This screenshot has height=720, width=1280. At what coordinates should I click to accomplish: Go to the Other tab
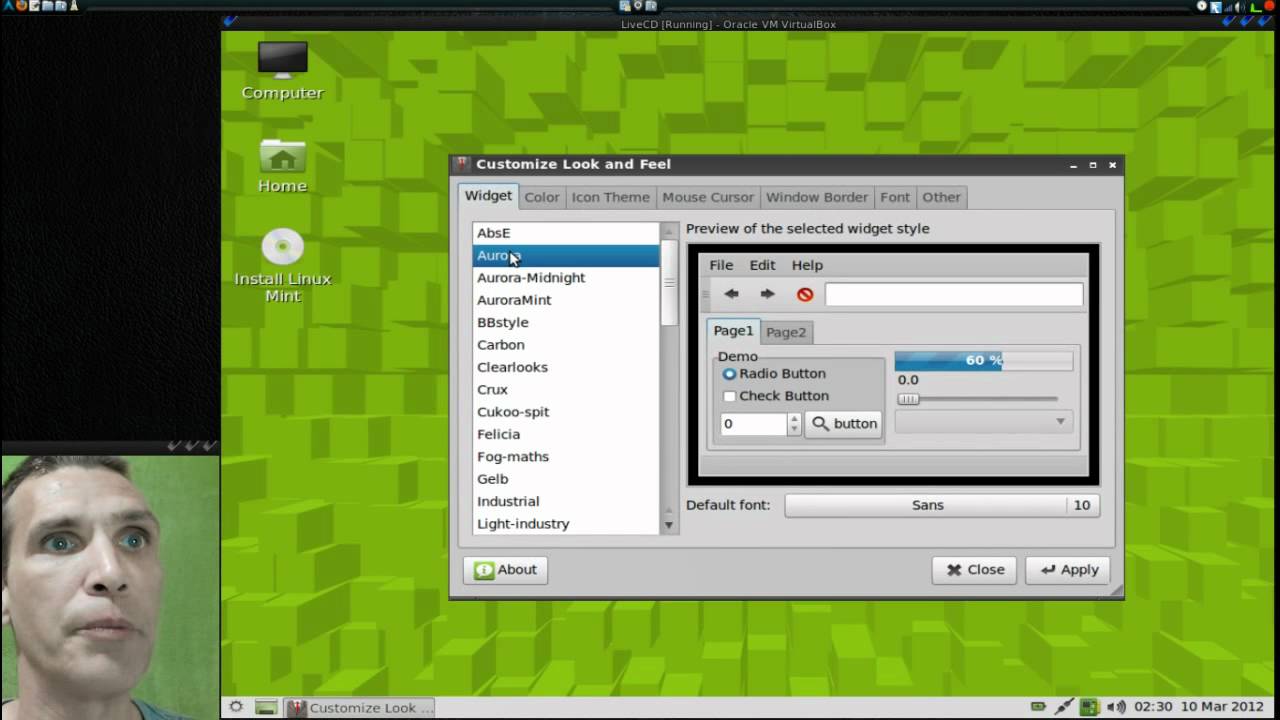[x=941, y=197]
